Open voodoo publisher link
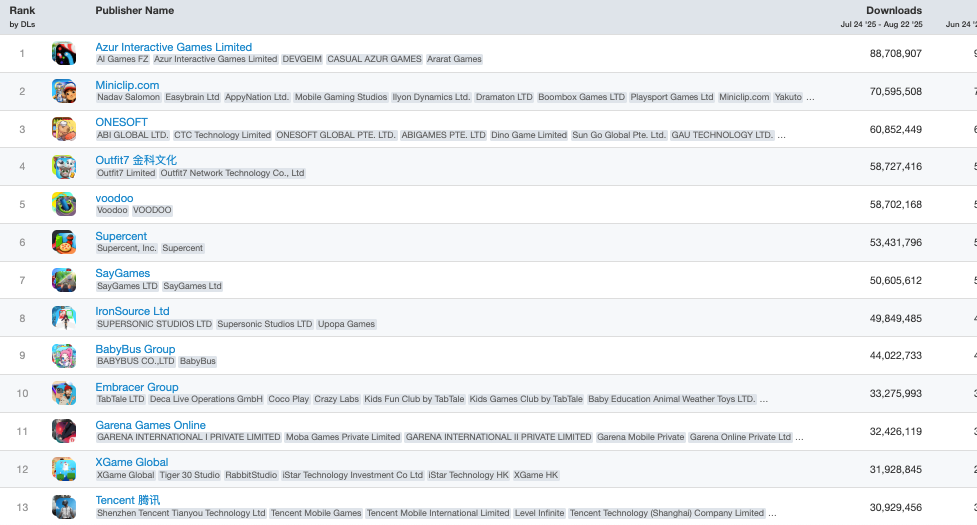This screenshot has width=977, height=525. [114, 198]
